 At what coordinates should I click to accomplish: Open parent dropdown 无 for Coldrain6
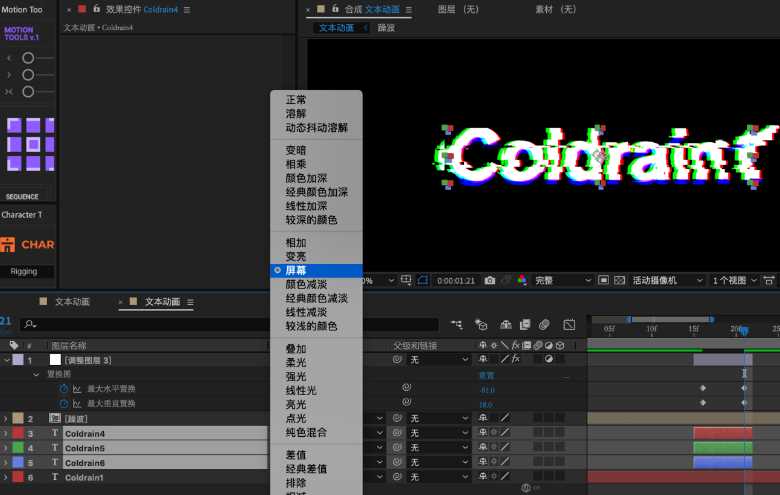coord(439,462)
